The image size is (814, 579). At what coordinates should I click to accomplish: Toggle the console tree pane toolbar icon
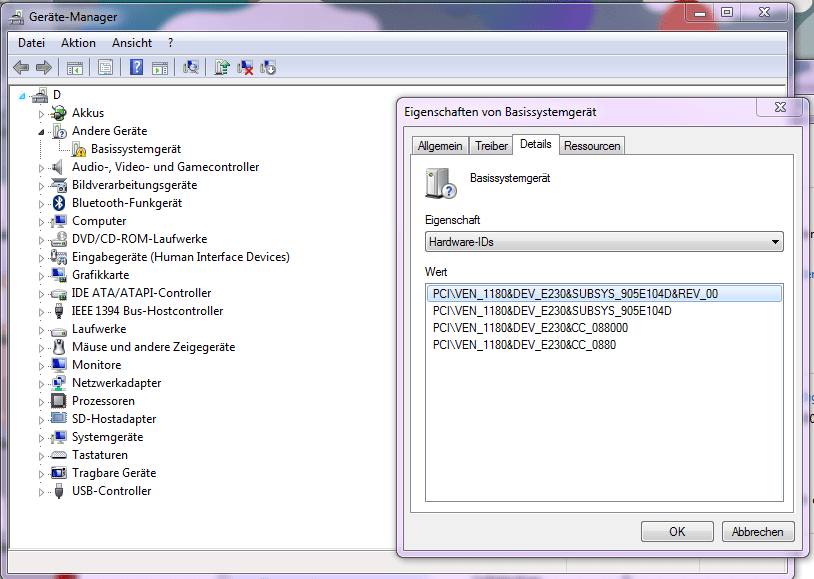[x=74, y=68]
